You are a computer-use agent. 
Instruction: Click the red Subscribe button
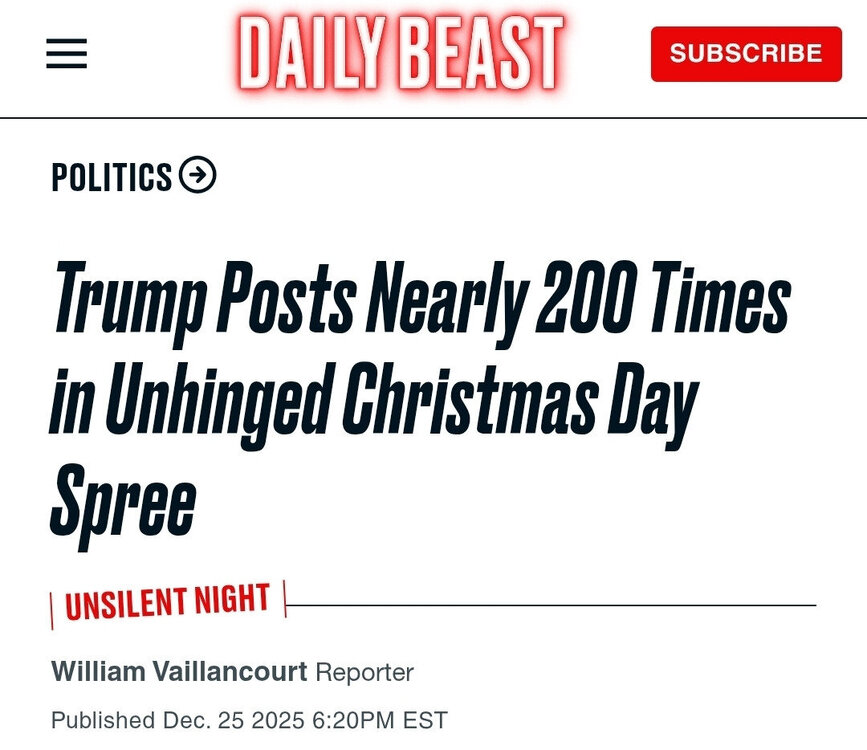click(x=746, y=53)
